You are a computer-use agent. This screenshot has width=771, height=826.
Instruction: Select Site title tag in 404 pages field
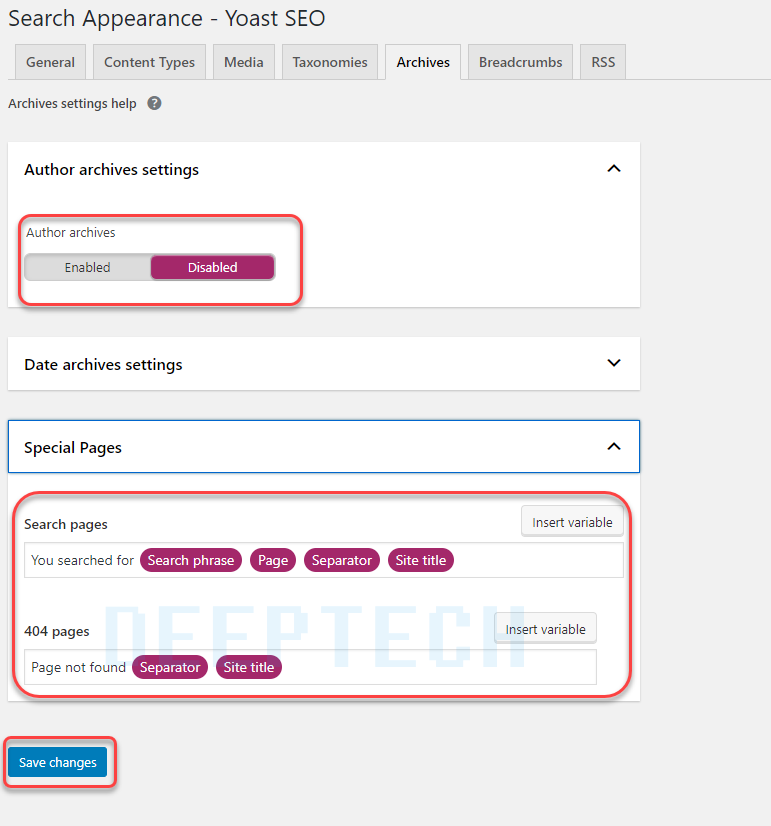click(249, 667)
